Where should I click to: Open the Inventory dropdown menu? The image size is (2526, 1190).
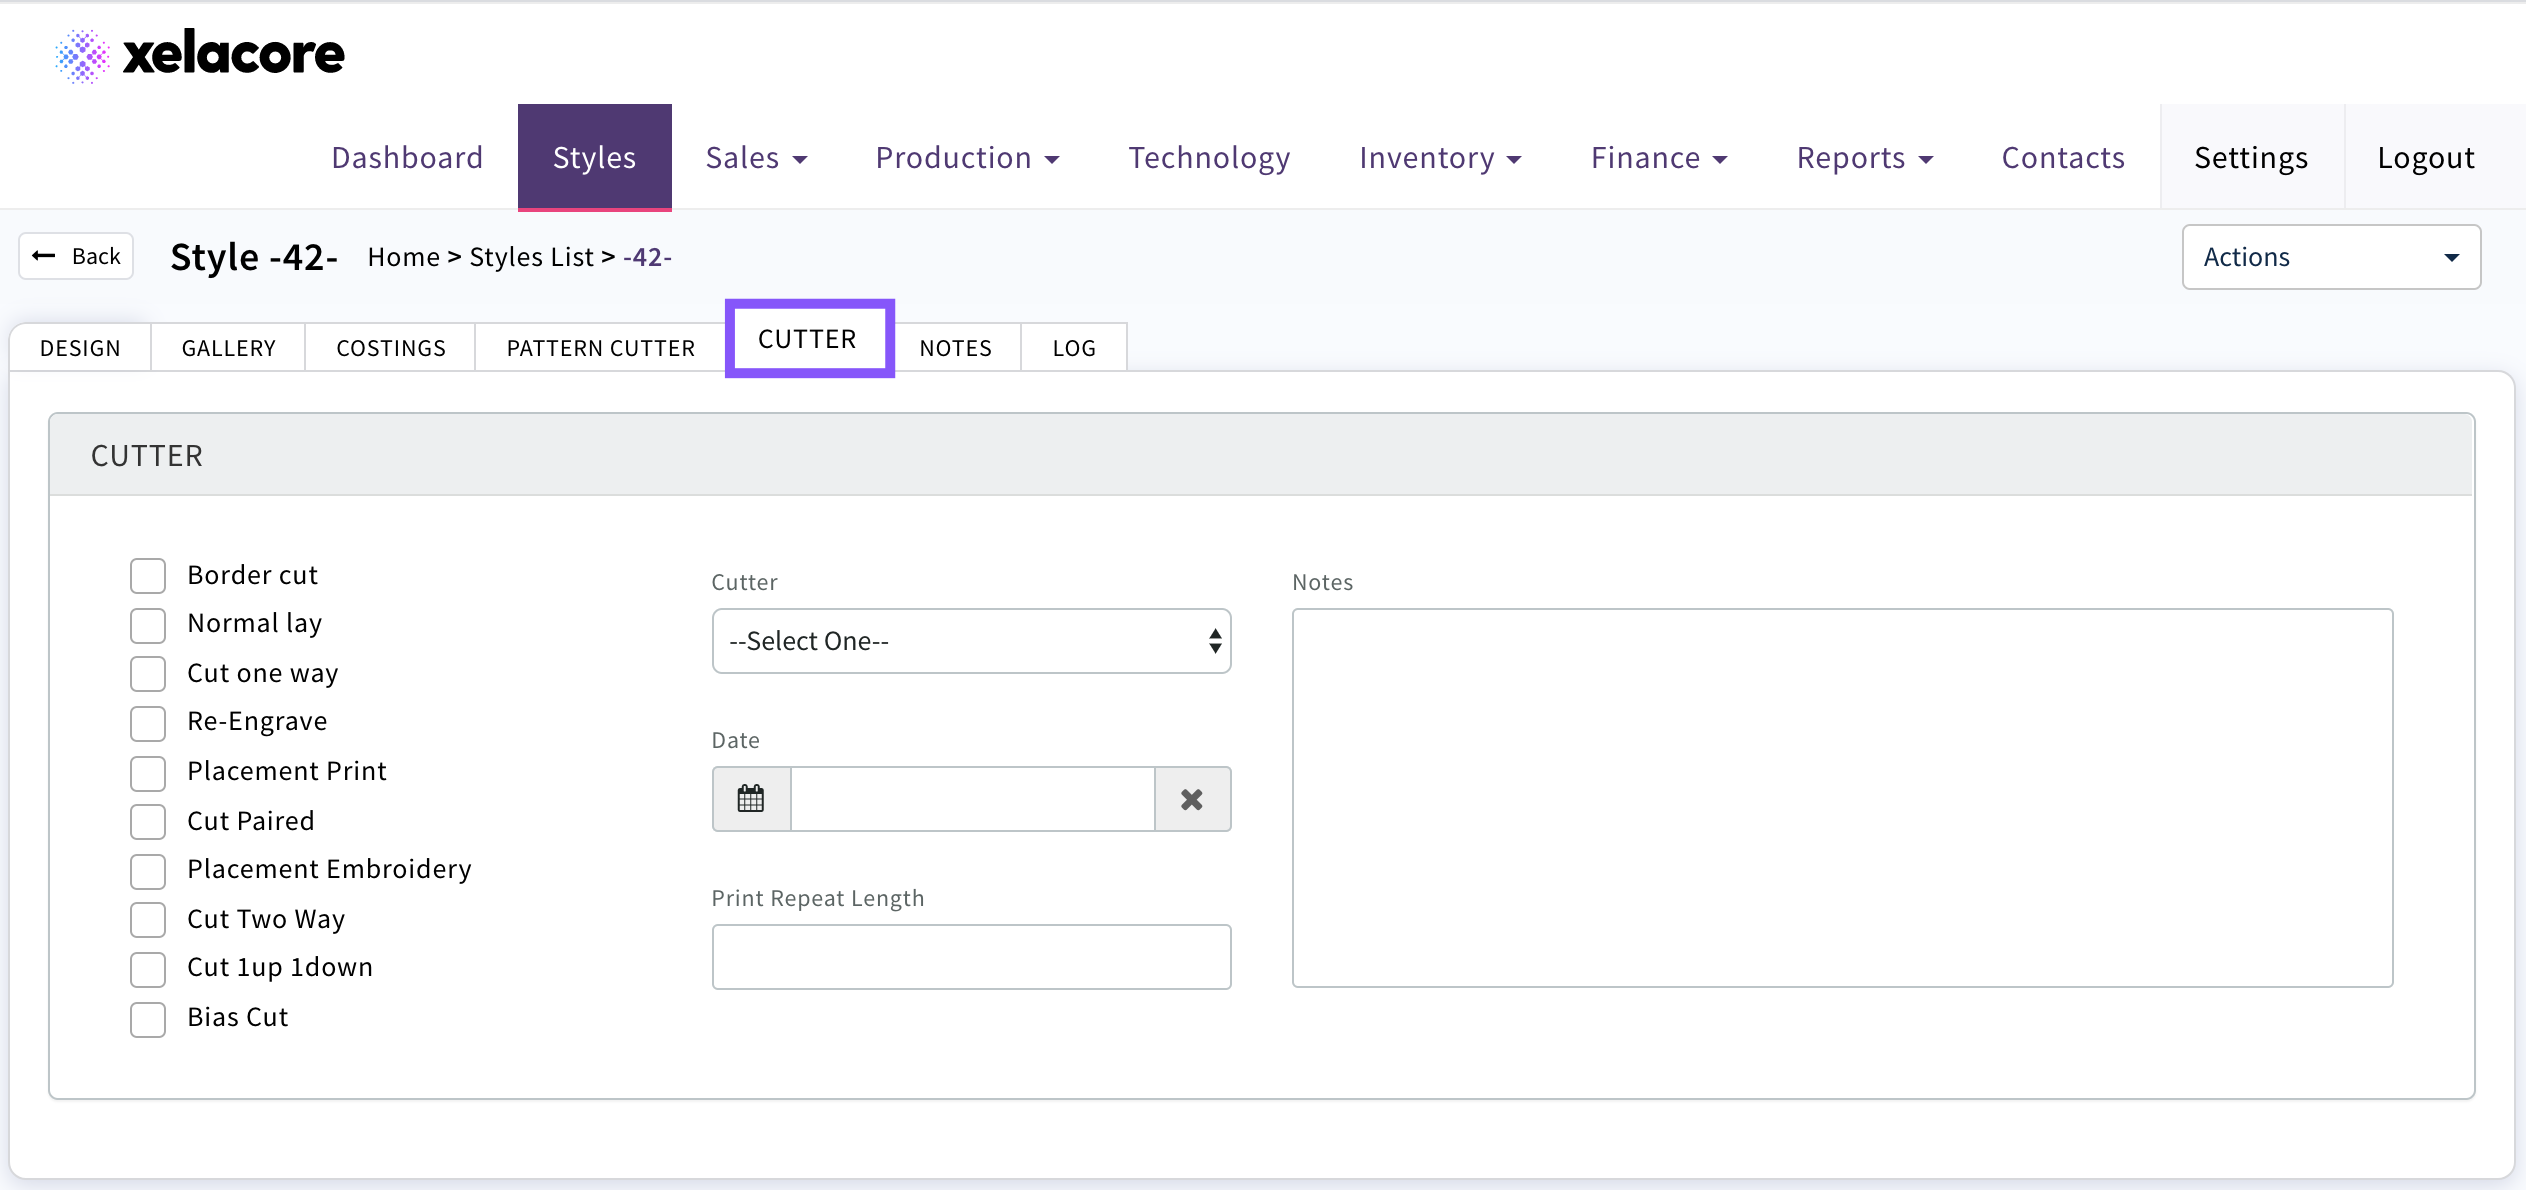[x=1439, y=158]
